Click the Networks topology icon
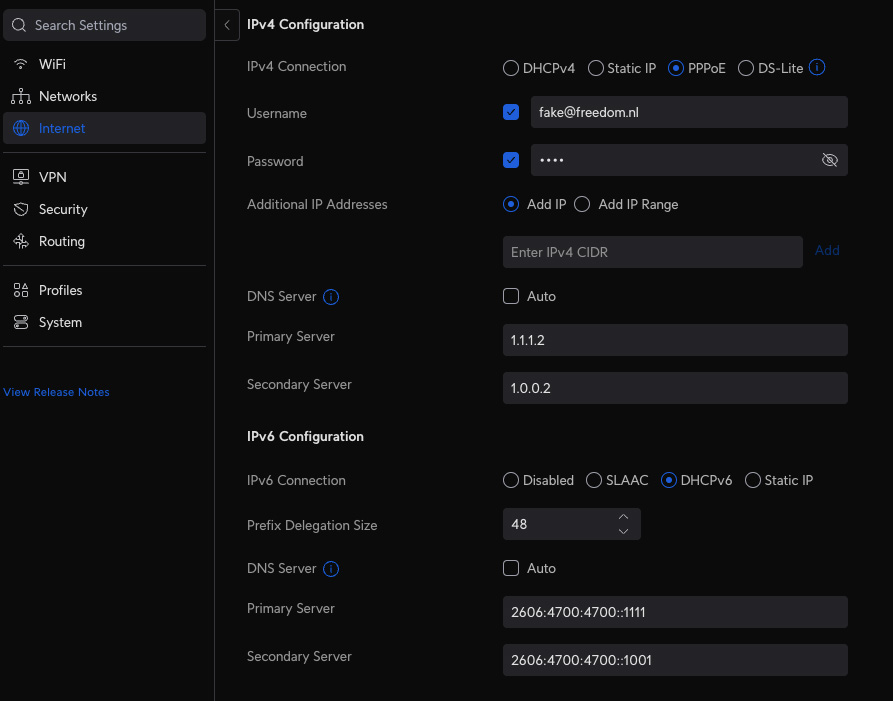Viewport: 893px width, 701px height. pyautogui.click(x=21, y=97)
